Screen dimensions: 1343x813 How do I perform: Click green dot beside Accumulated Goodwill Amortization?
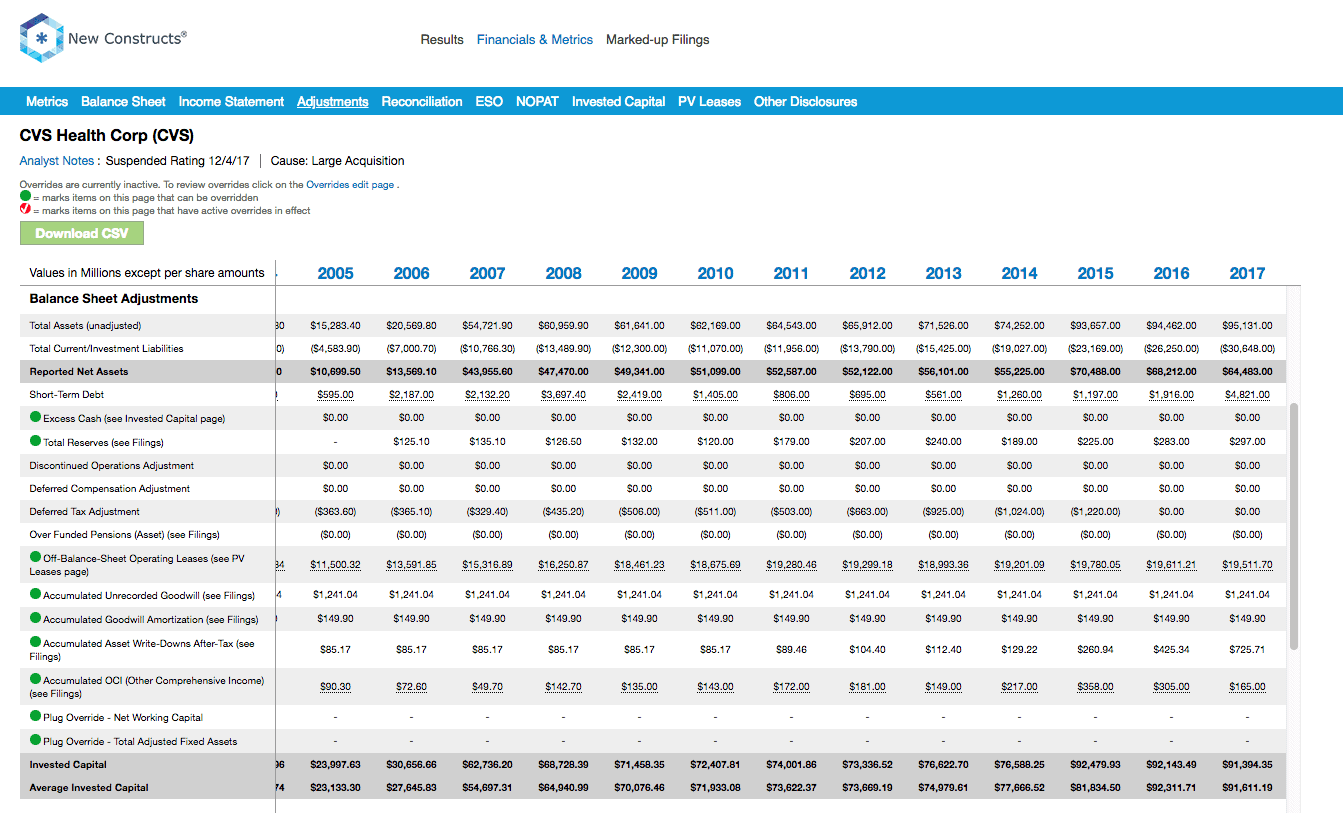click(36, 618)
